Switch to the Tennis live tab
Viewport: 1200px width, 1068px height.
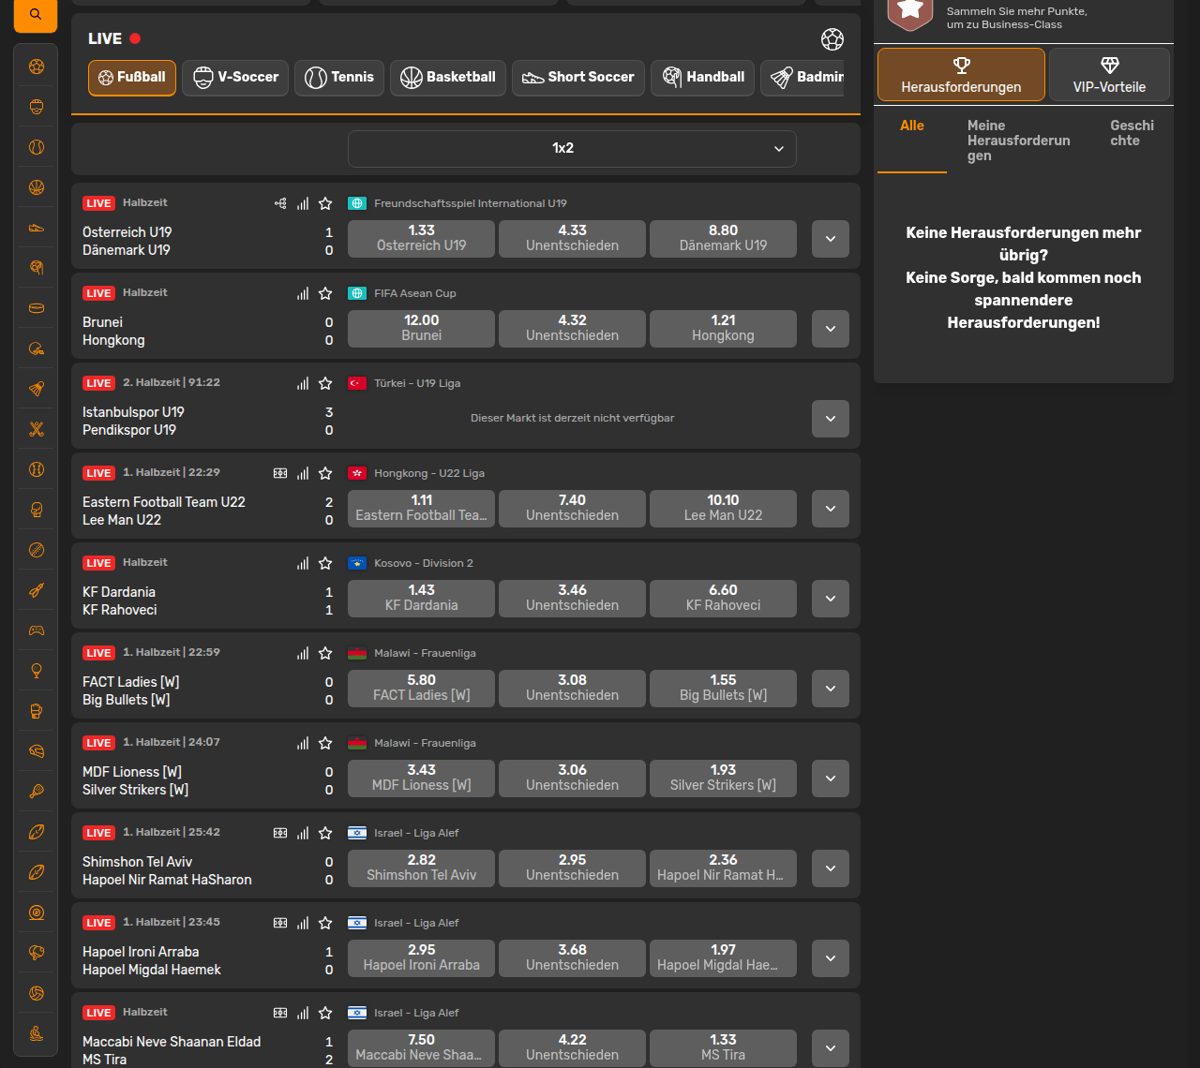[339, 78]
